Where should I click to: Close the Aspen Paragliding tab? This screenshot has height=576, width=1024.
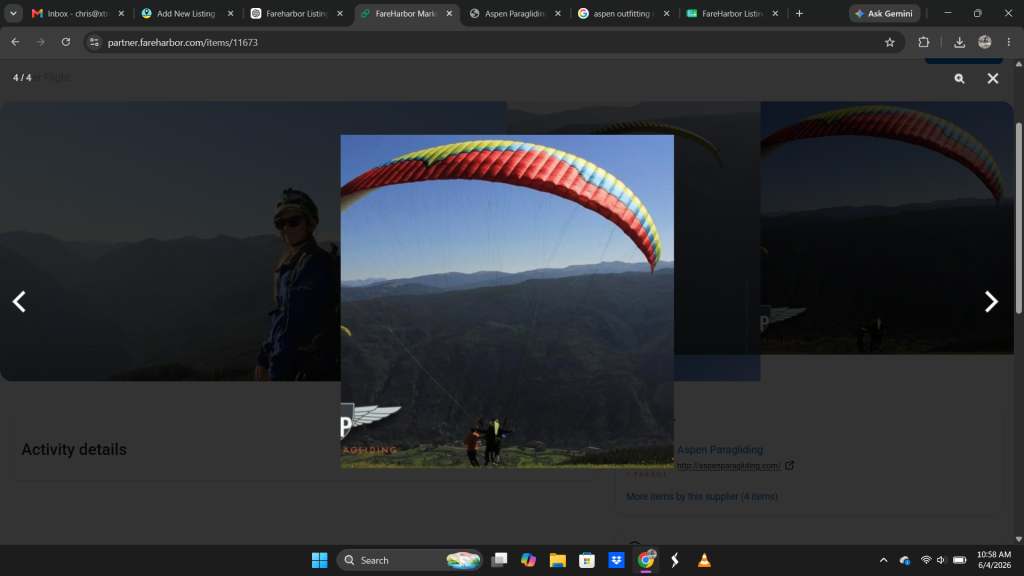pyautogui.click(x=558, y=13)
